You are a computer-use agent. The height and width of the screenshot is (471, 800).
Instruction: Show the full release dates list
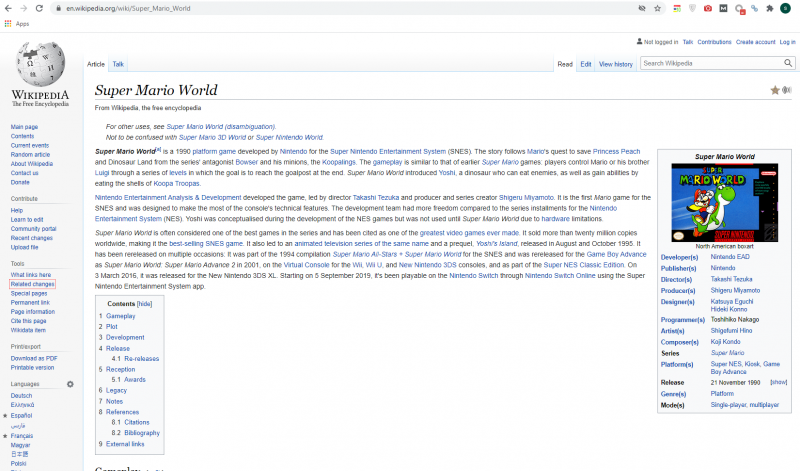tap(778, 382)
